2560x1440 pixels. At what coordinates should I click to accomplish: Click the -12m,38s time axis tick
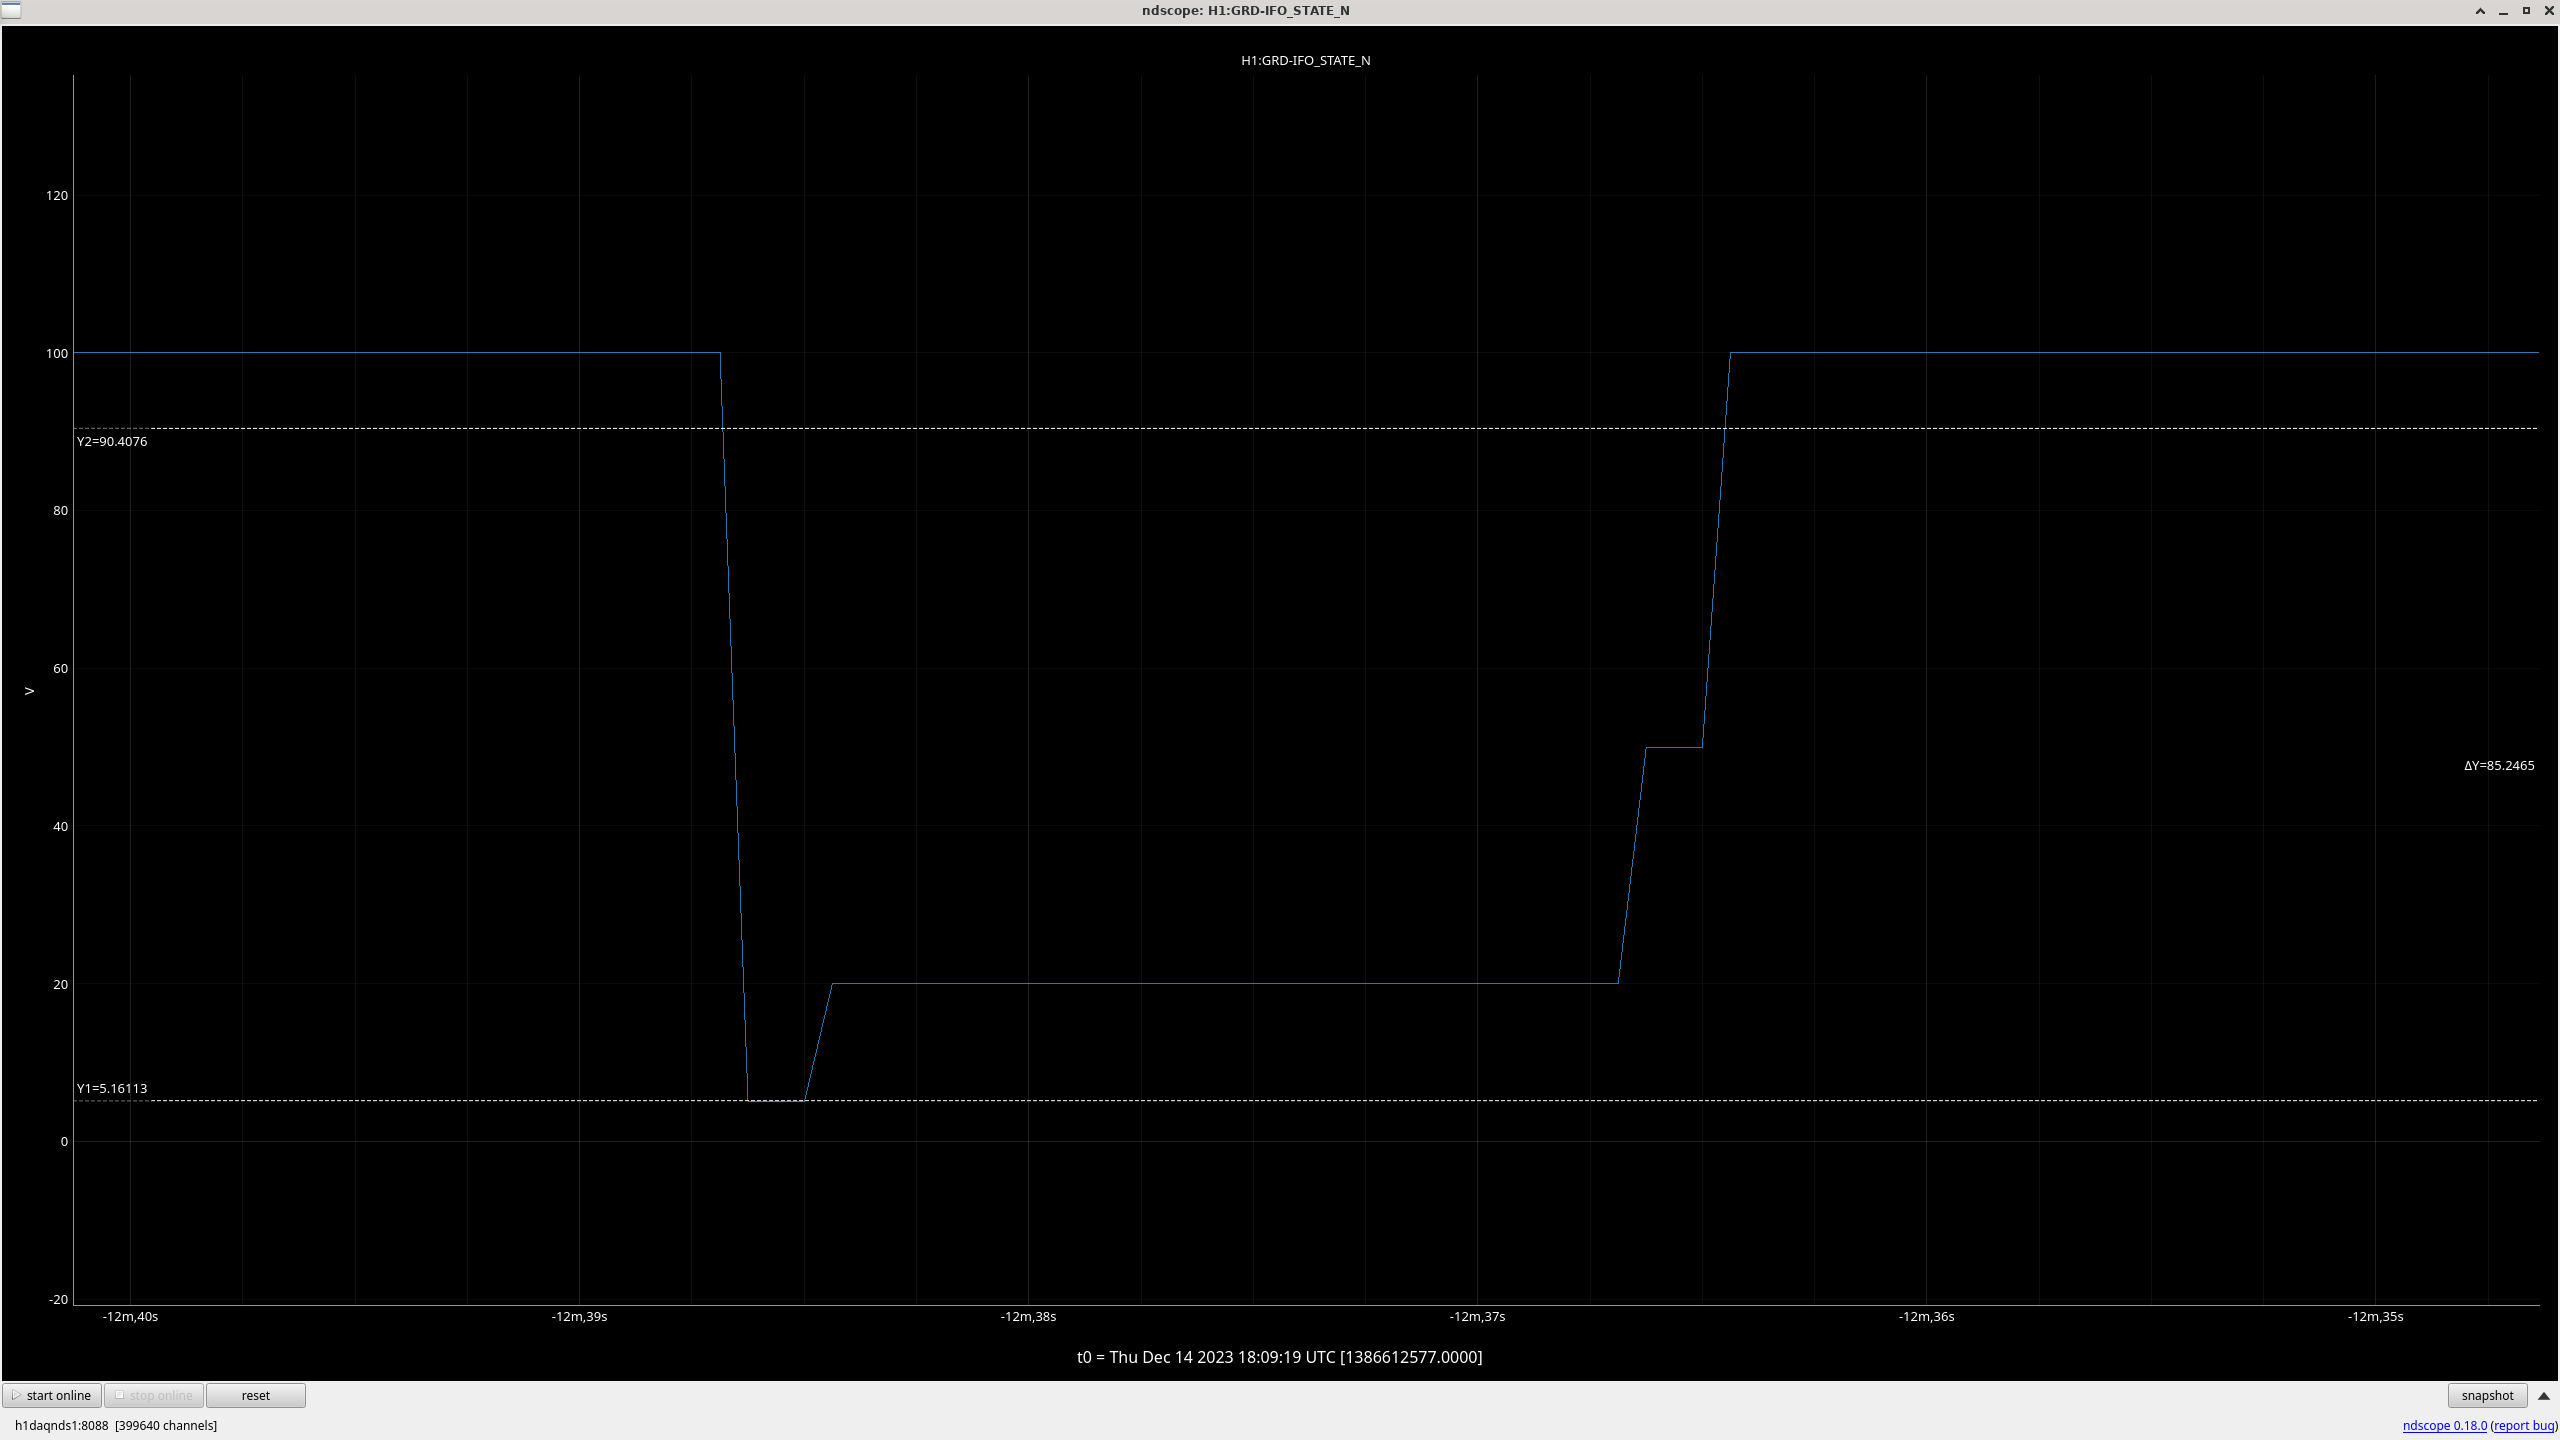coord(1028,1316)
